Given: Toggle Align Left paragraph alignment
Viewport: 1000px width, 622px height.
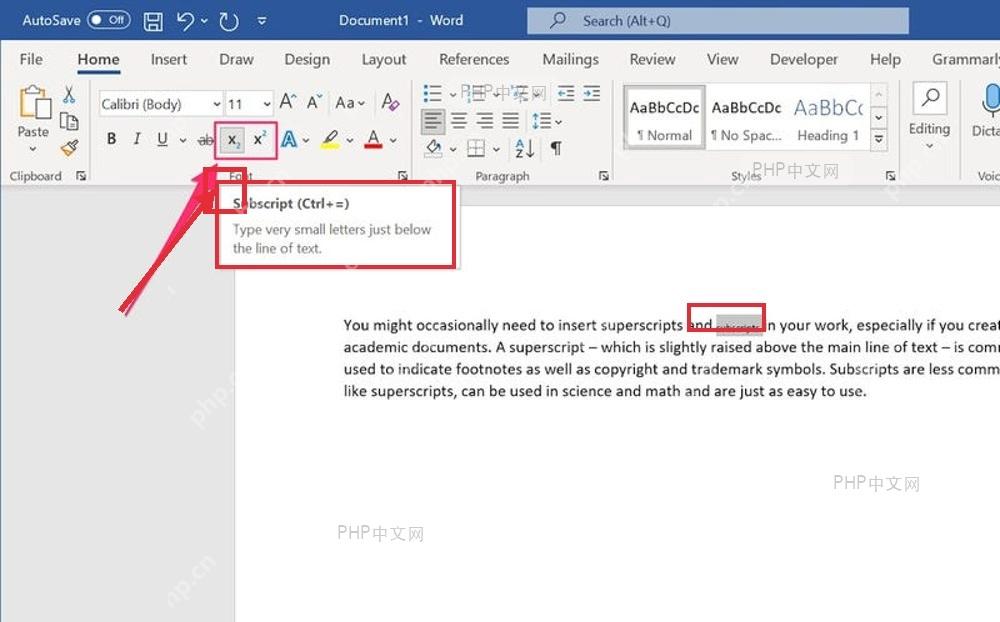Looking at the screenshot, I should (433, 121).
